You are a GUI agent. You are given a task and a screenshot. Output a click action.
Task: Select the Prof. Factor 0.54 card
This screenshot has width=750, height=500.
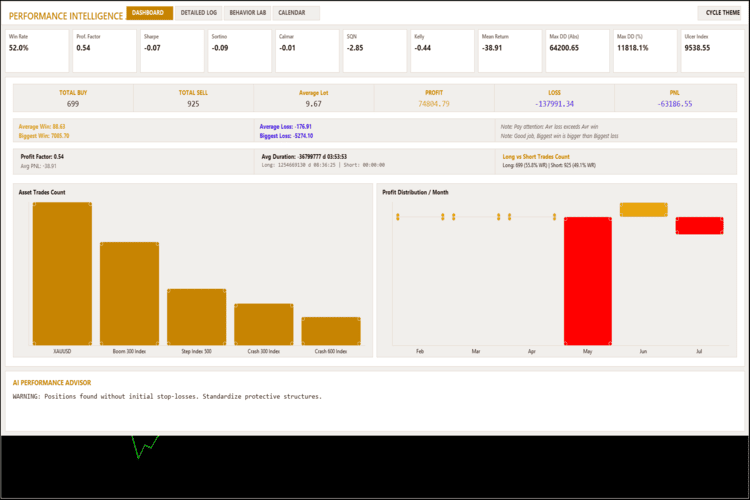[x=105, y=51]
